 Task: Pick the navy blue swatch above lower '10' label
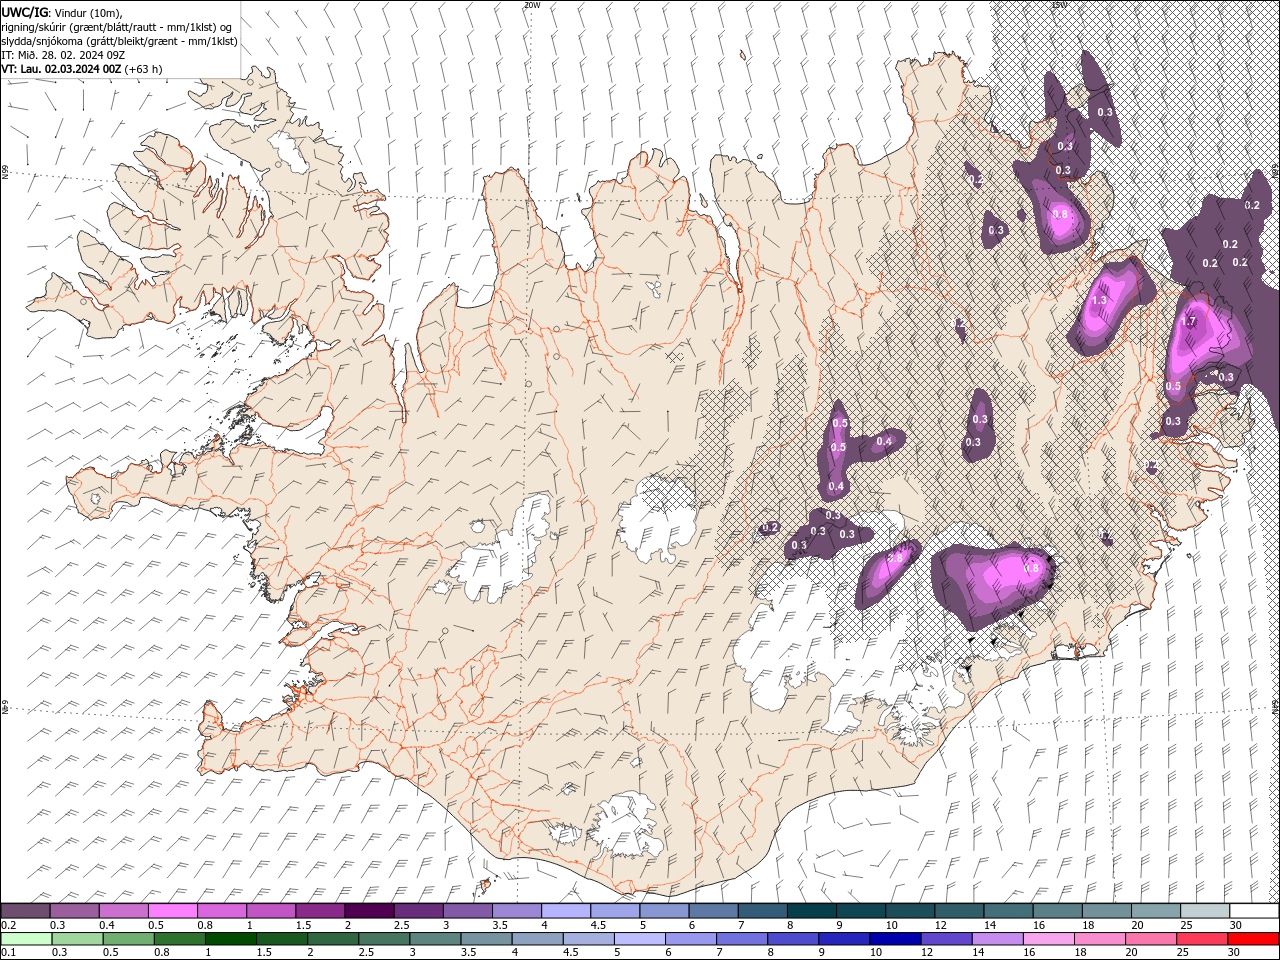895,939
